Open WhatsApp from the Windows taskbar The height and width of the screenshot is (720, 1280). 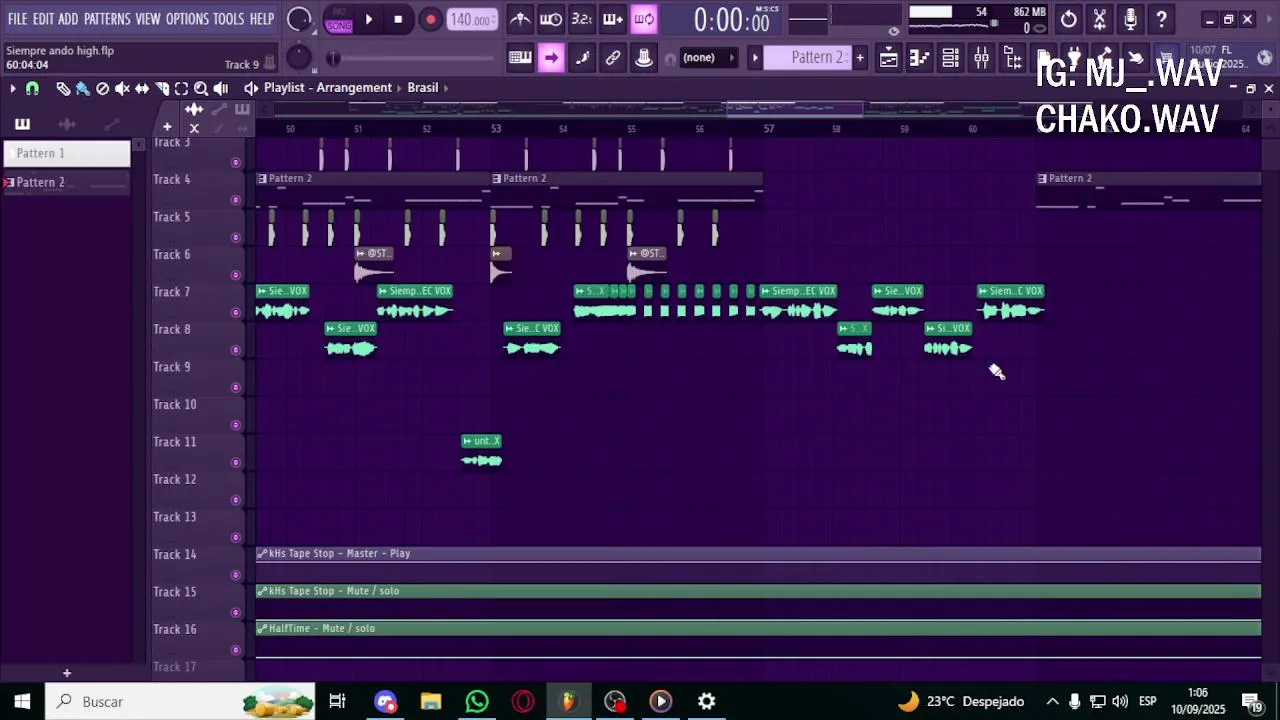(x=477, y=701)
